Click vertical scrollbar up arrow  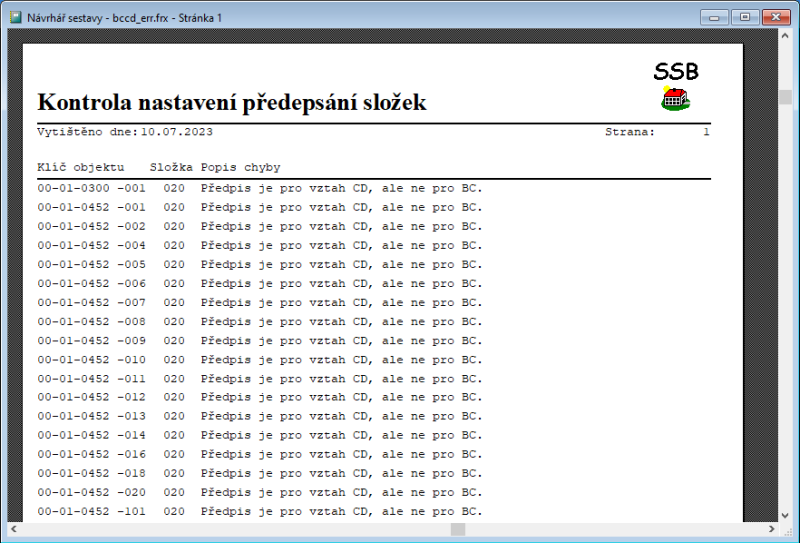pyautogui.click(x=785, y=36)
